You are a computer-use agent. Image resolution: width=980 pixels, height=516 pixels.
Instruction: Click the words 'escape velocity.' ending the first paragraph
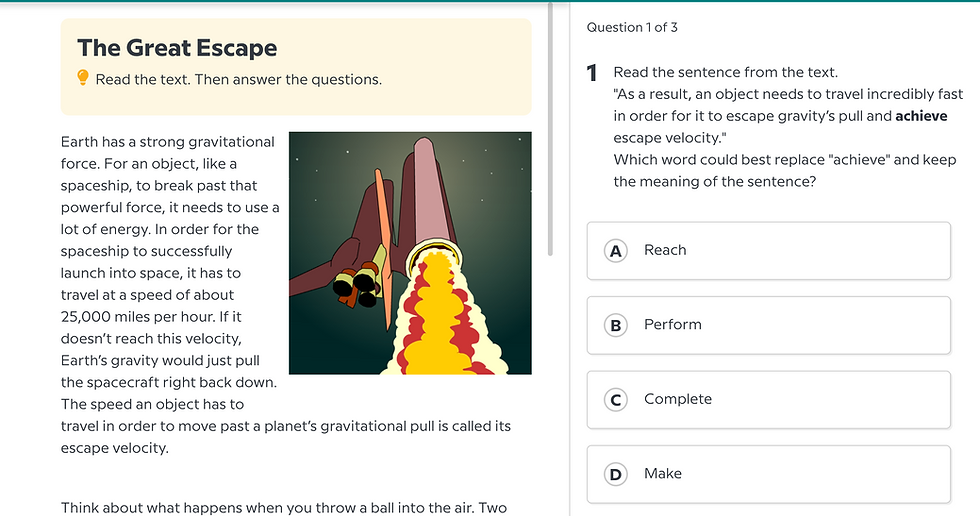coord(114,448)
